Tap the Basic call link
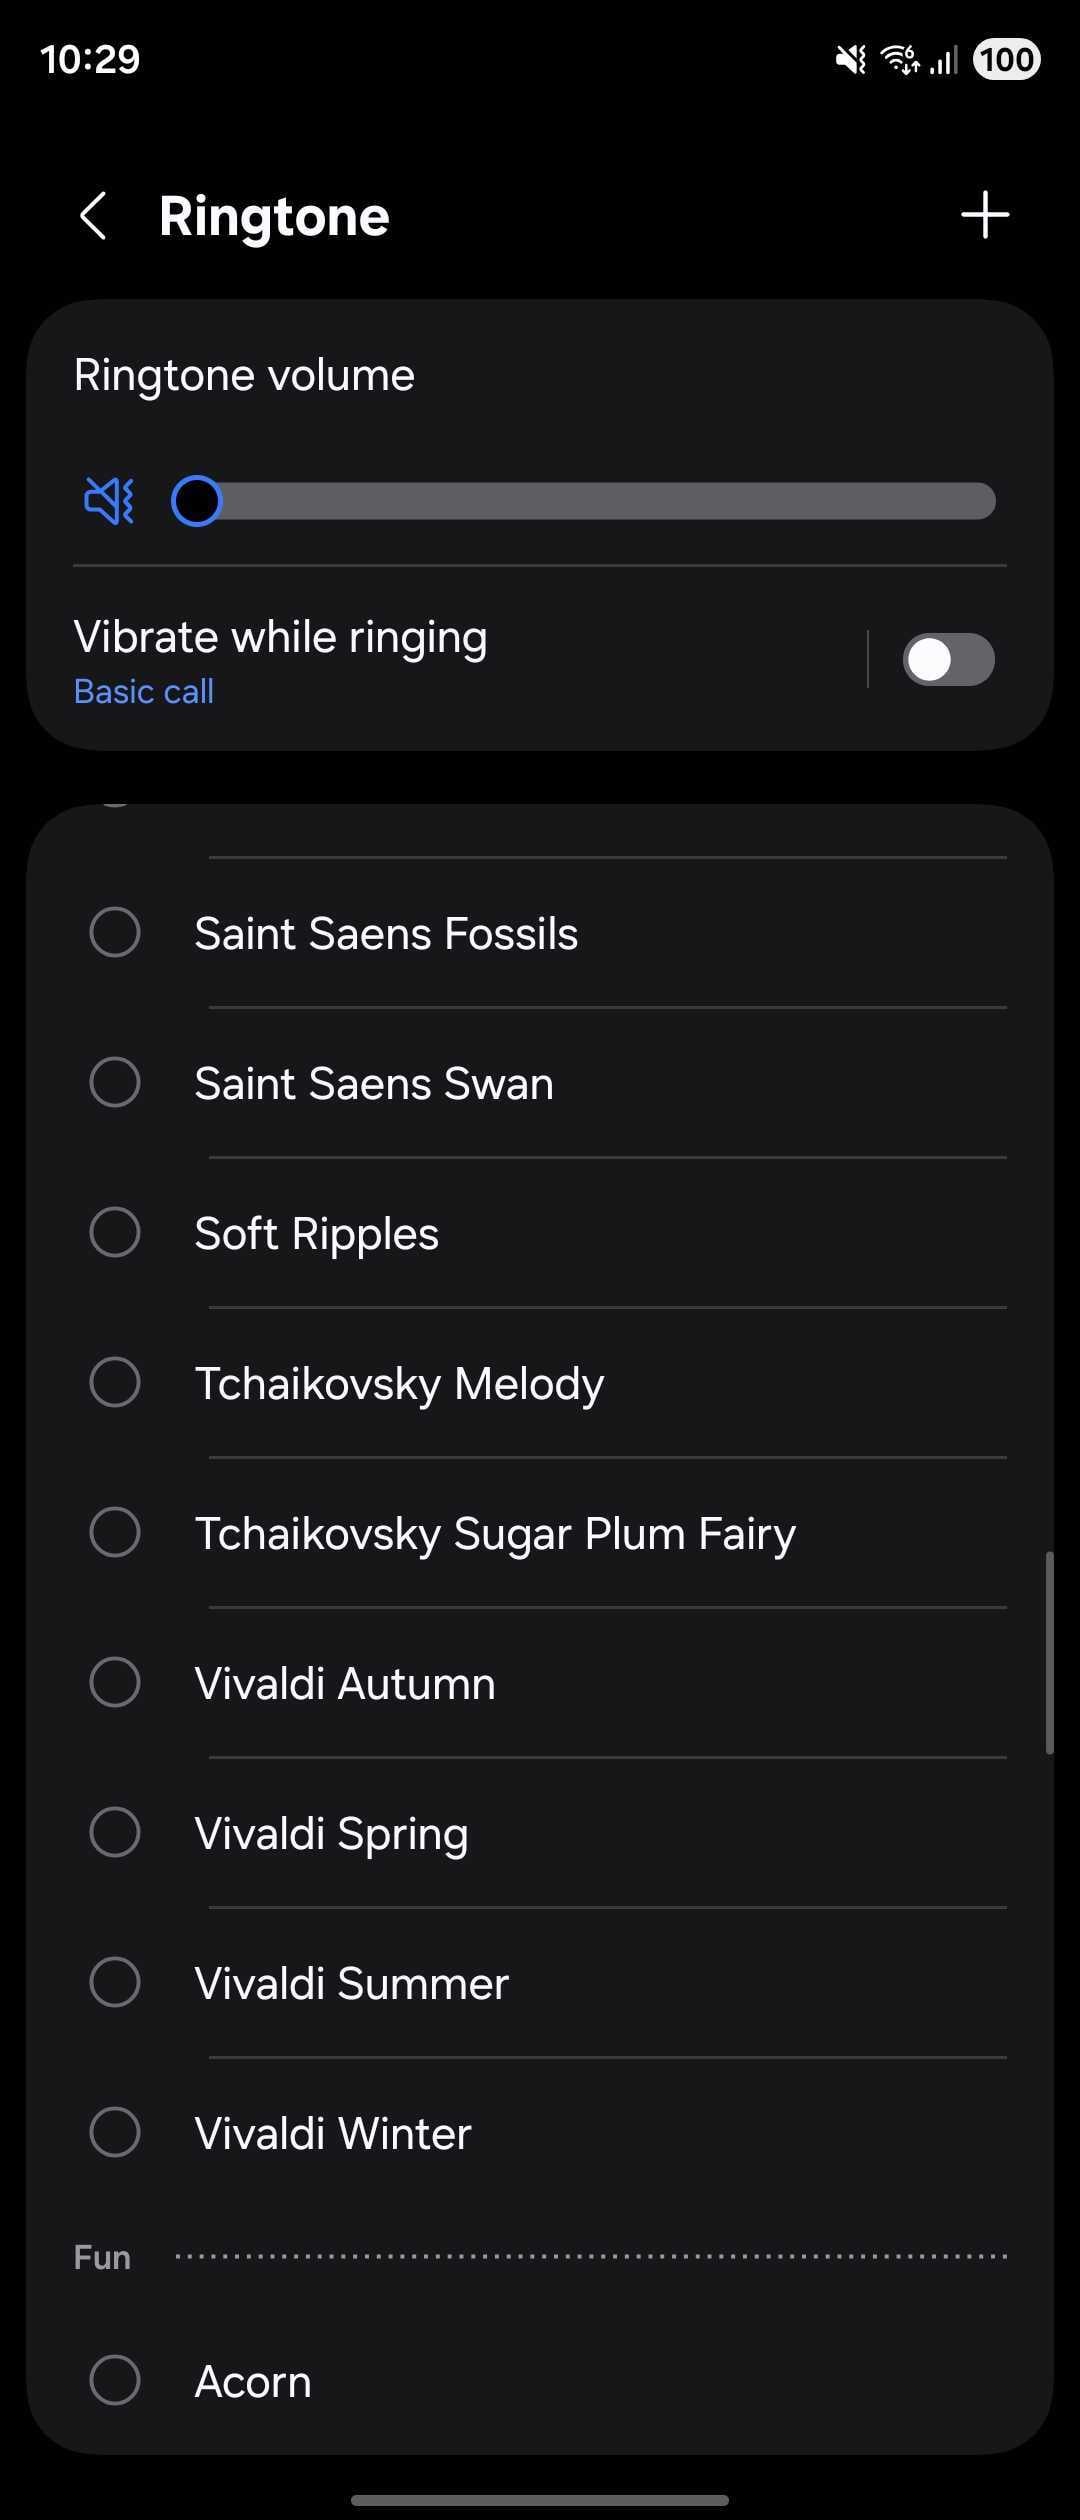1080x2520 pixels. point(144,692)
